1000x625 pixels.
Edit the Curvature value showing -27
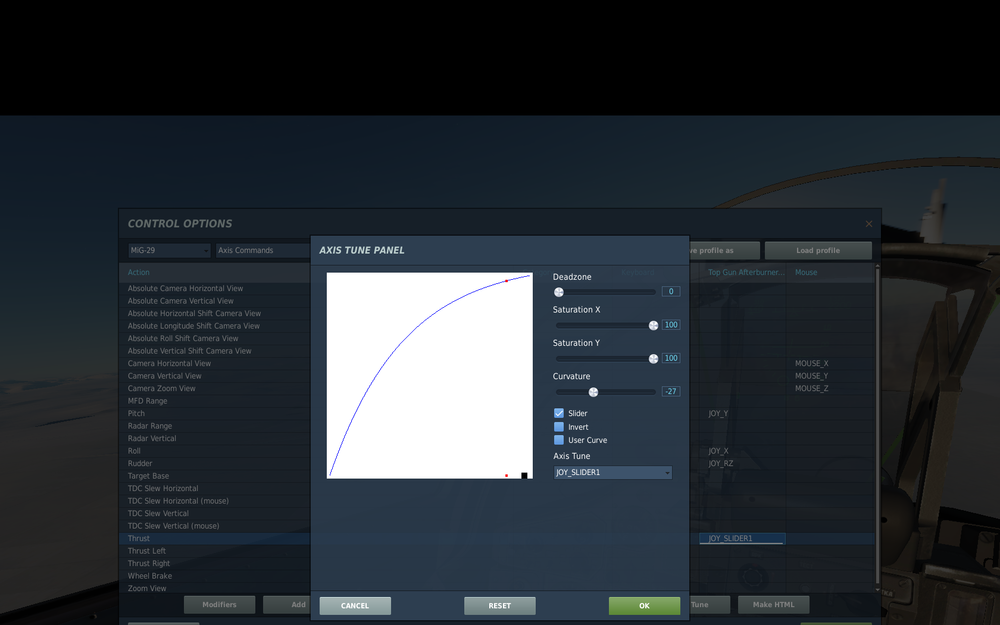(x=670, y=391)
